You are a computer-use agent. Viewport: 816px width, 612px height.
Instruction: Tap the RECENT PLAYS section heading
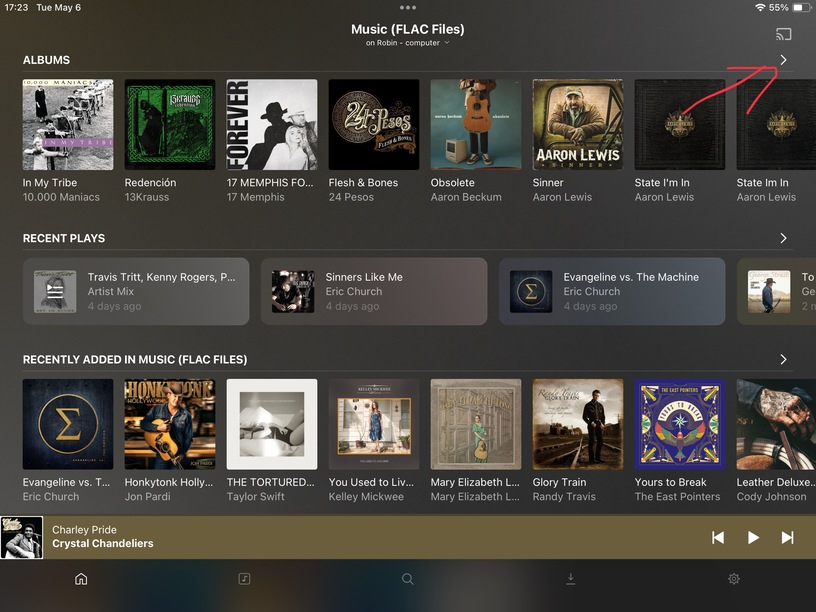point(63,238)
